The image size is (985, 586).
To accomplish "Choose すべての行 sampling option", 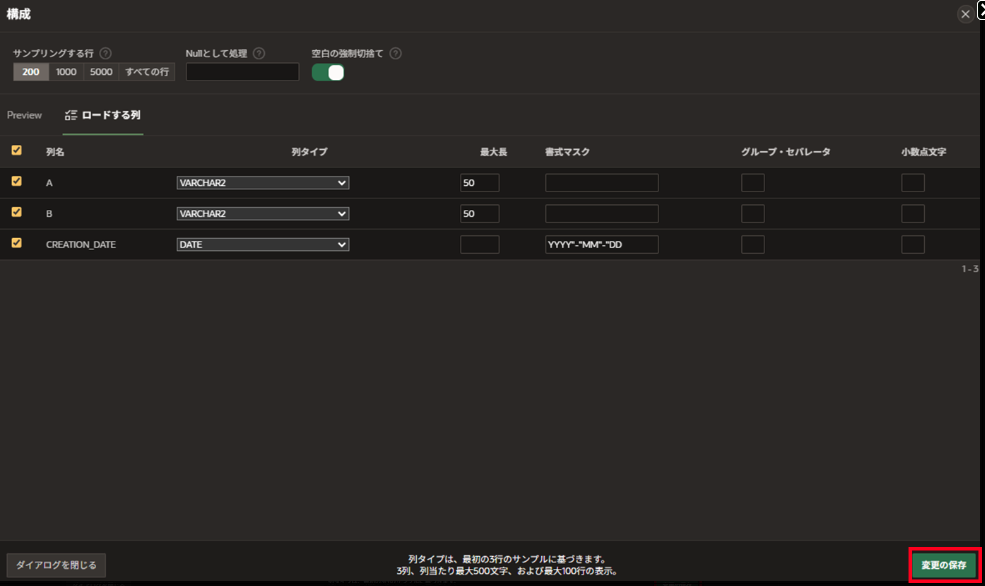I will click(147, 72).
